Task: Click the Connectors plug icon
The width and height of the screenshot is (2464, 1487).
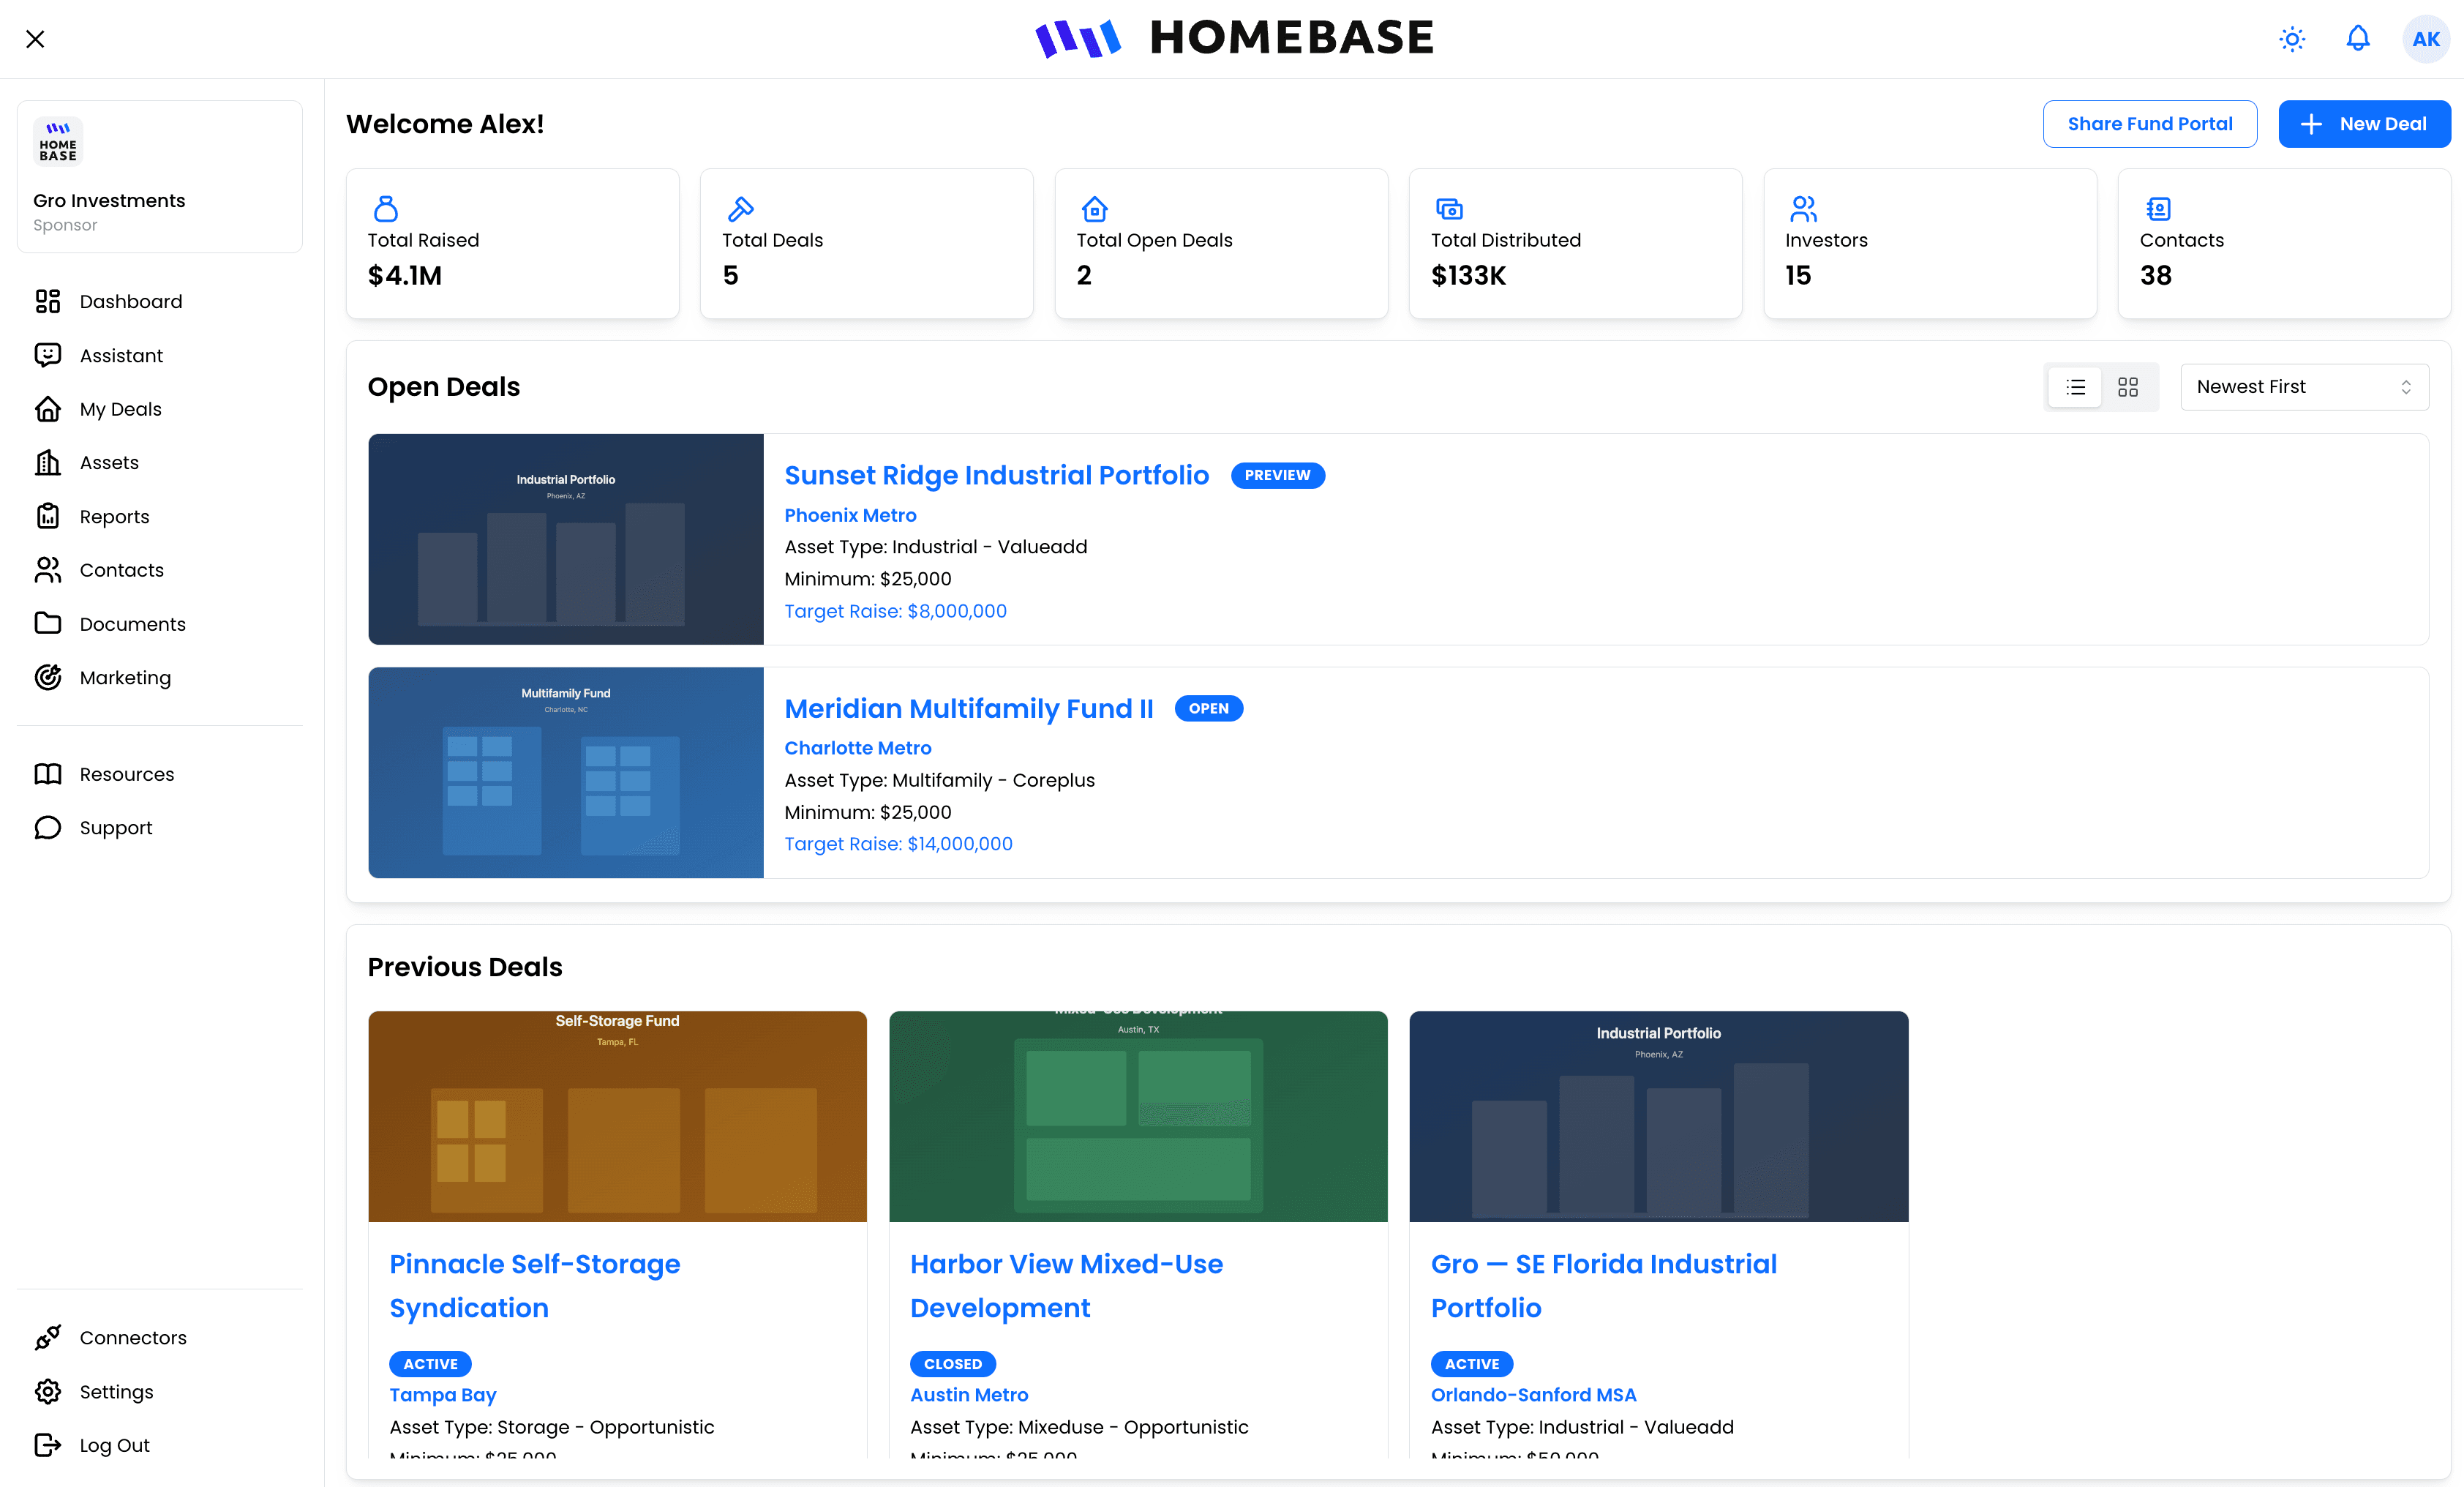Action: (48, 1337)
